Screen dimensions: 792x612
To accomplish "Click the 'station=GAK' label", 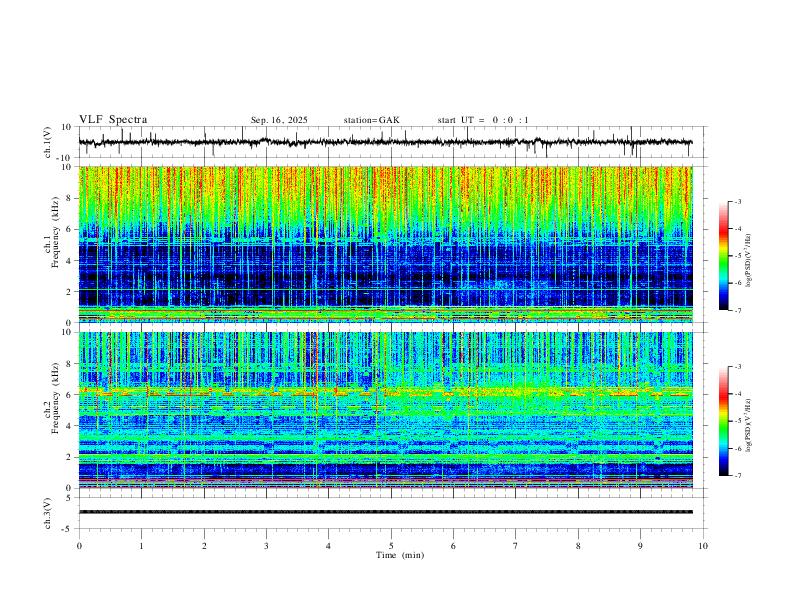I will click(x=371, y=120).
